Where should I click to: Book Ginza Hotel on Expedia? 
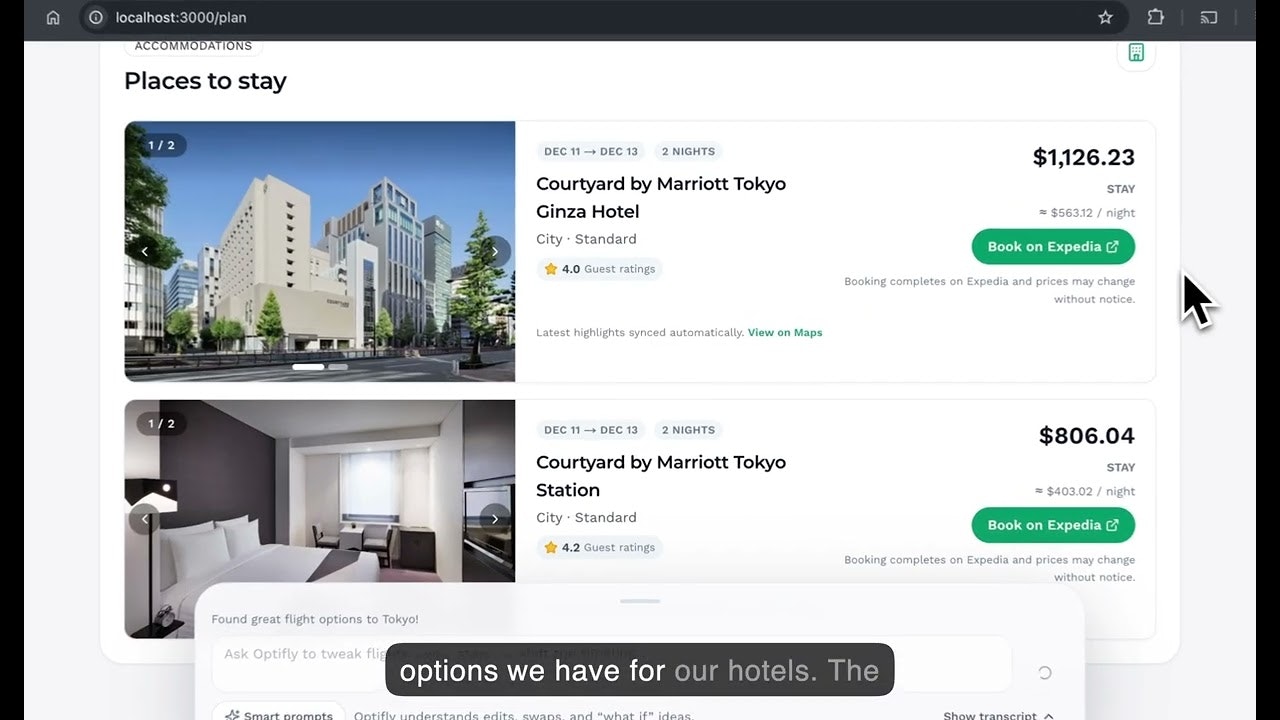tap(1053, 247)
